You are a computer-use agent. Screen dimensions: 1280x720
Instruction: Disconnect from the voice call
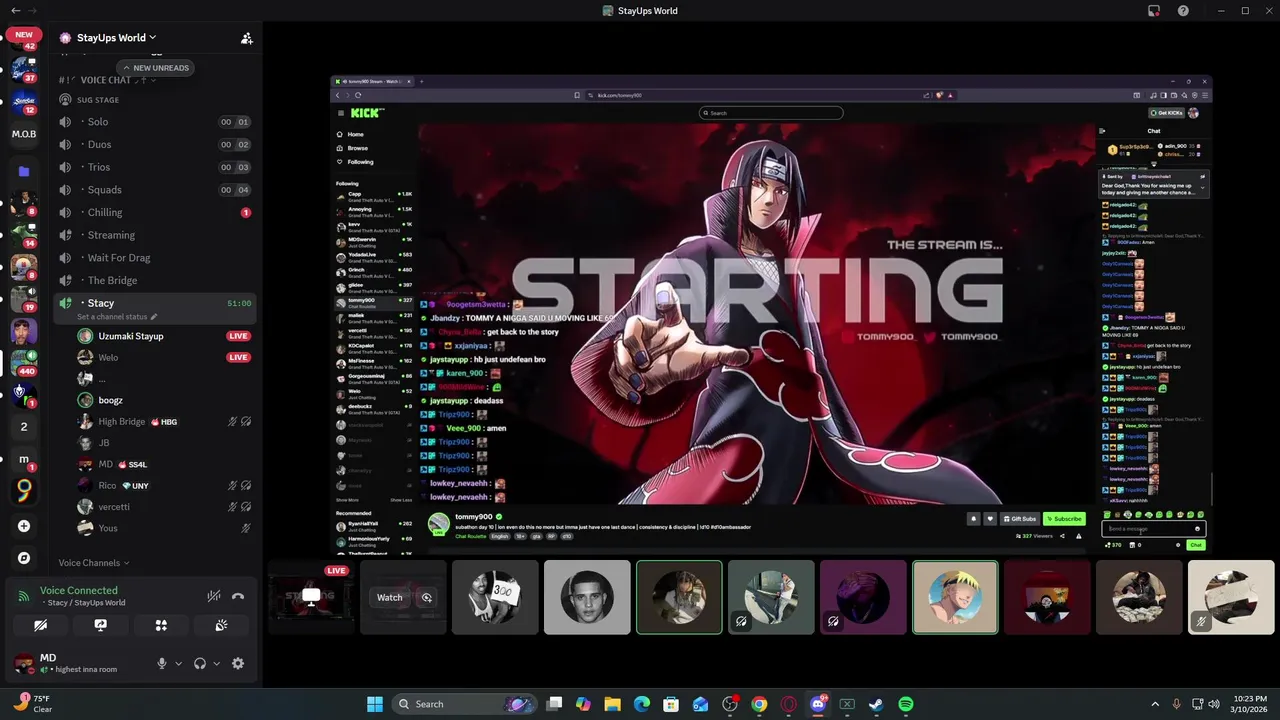tap(238, 596)
